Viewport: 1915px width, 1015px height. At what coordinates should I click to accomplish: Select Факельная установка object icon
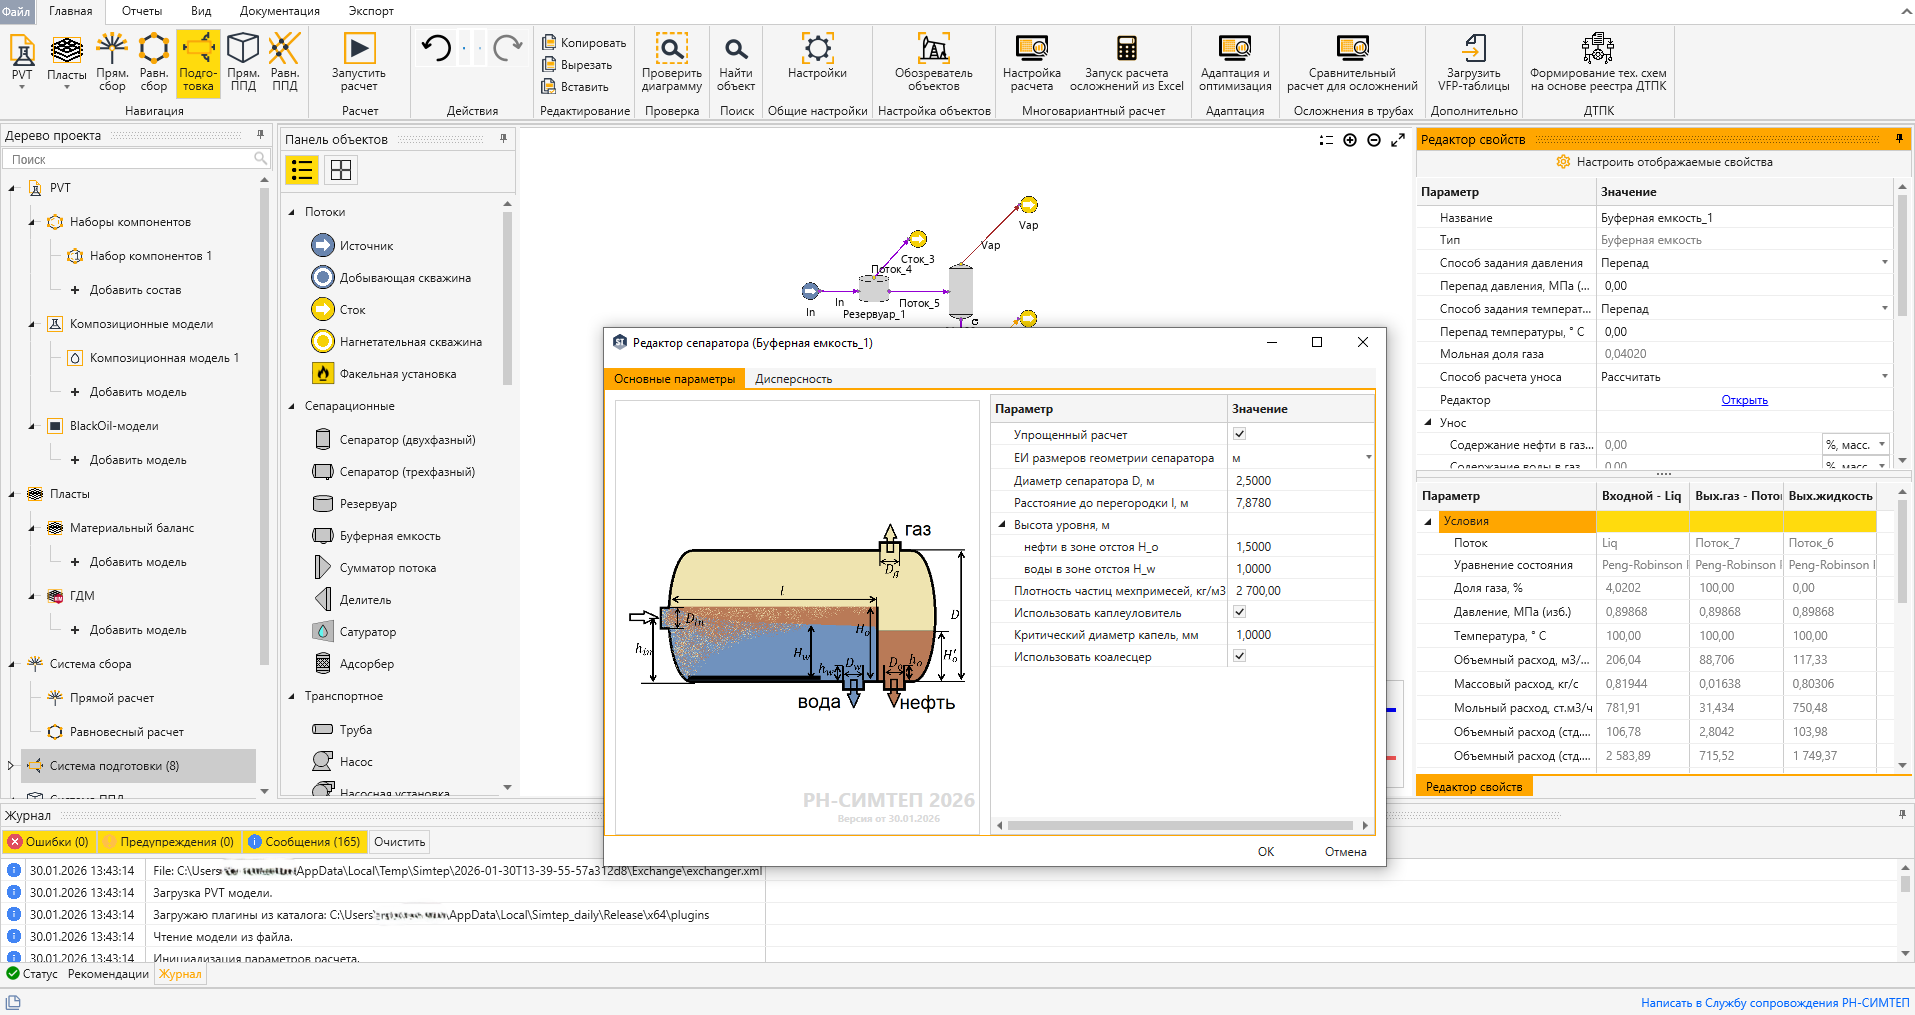(323, 373)
